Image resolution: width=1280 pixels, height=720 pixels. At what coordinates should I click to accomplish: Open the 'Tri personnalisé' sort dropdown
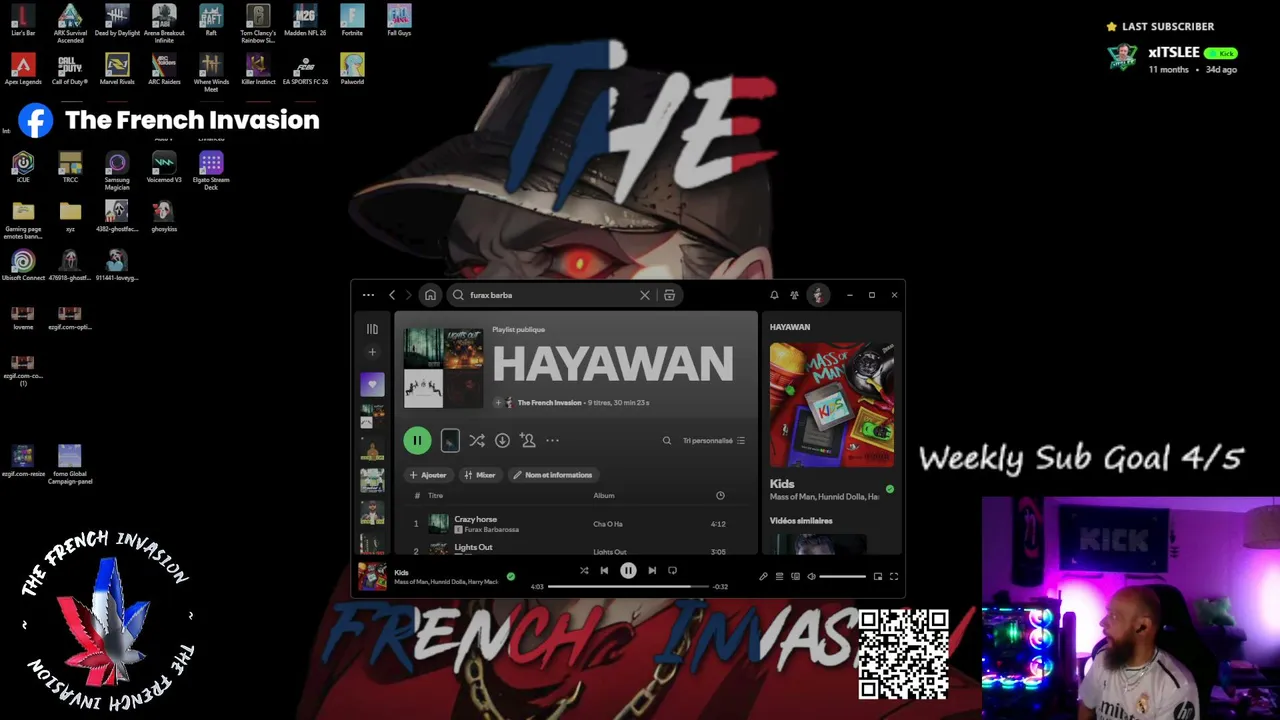click(x=714, y=440)
